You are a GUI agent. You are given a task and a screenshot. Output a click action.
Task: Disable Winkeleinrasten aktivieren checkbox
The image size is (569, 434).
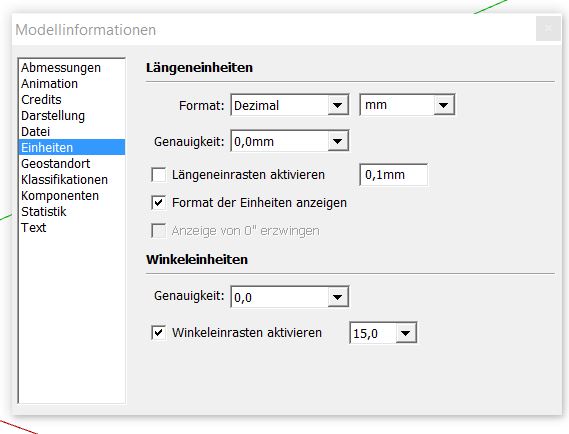(159, 332)
